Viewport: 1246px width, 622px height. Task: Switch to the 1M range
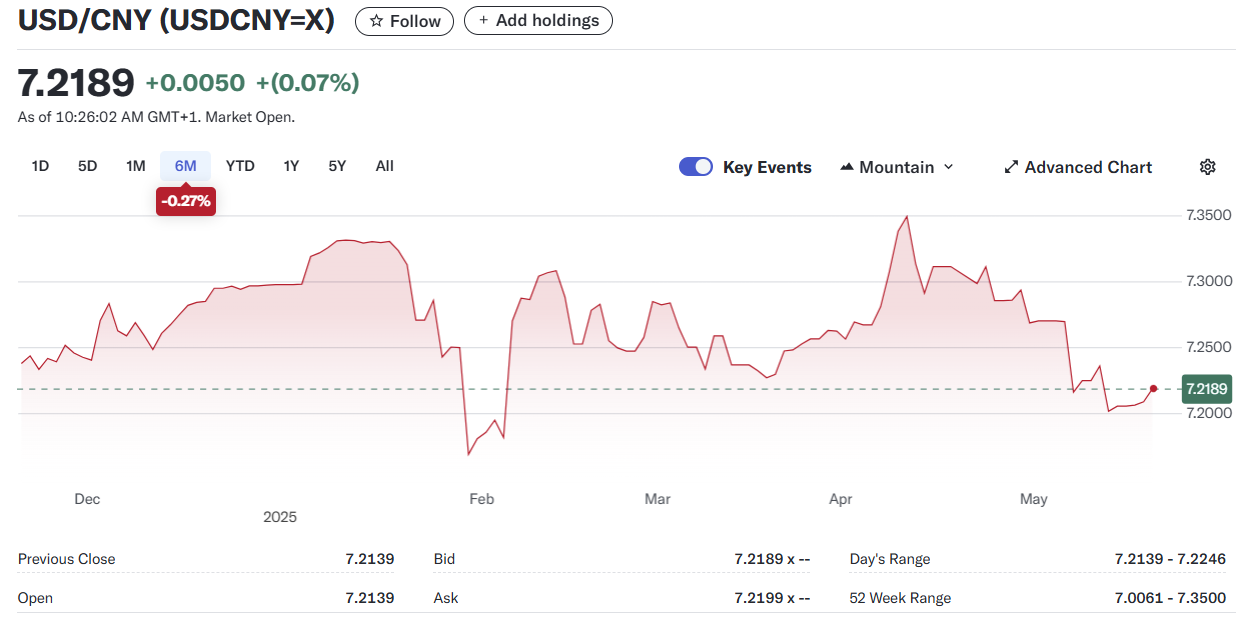[136, 166]
